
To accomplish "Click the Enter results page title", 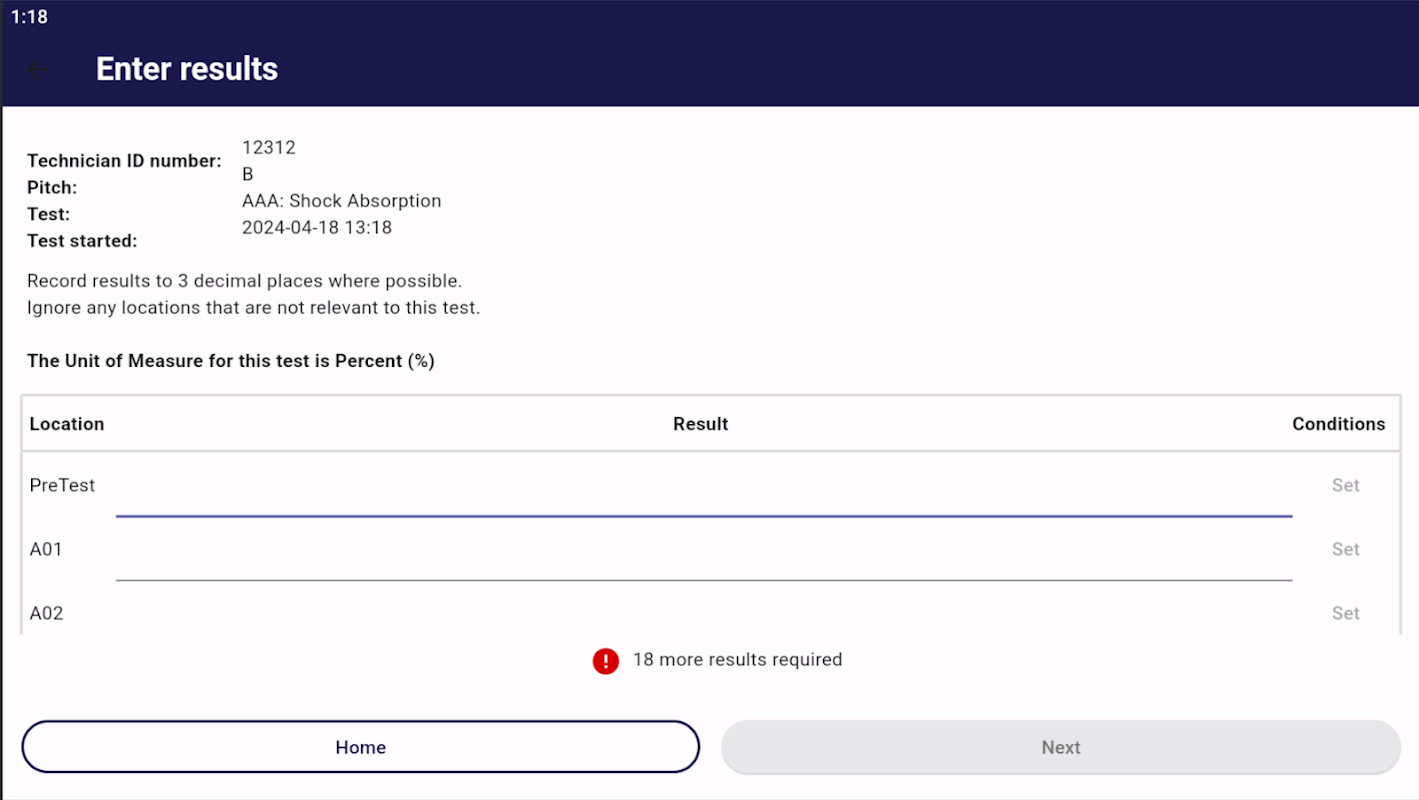I will pos(187,69).
